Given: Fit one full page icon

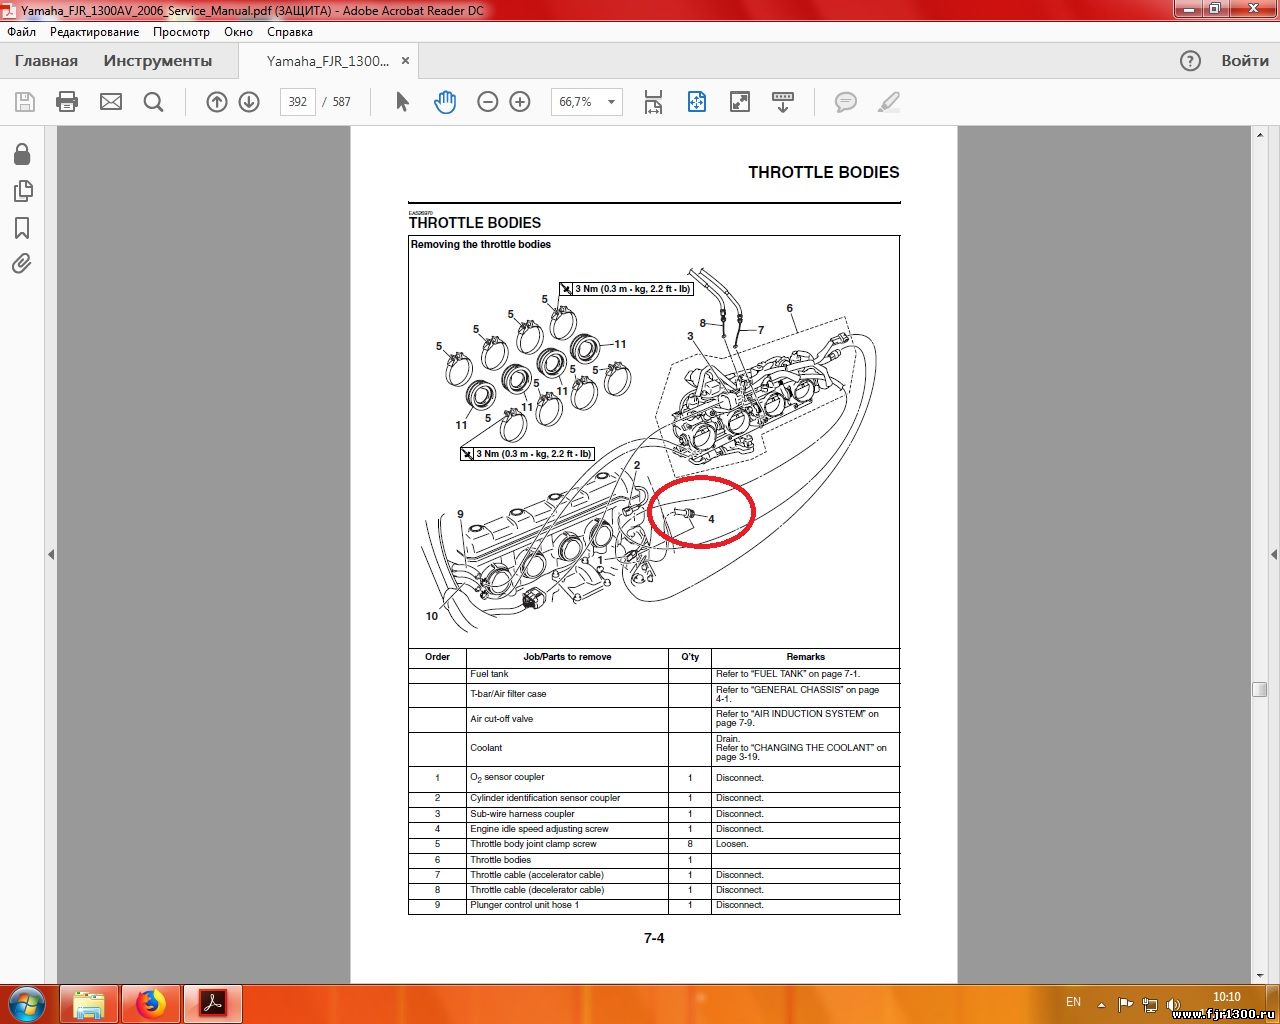Looking at the screenshot, I should [x=697, y=102].
